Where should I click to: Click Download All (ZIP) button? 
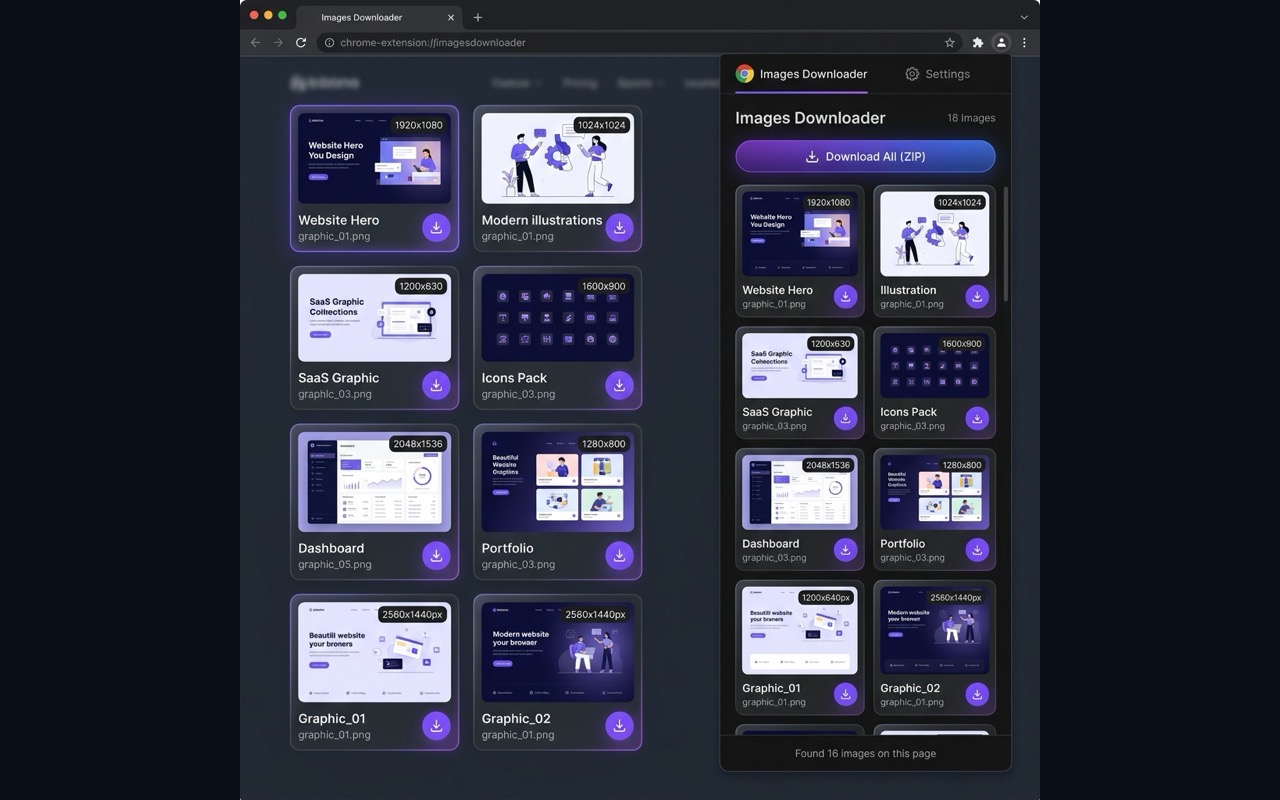coord(866,157)
